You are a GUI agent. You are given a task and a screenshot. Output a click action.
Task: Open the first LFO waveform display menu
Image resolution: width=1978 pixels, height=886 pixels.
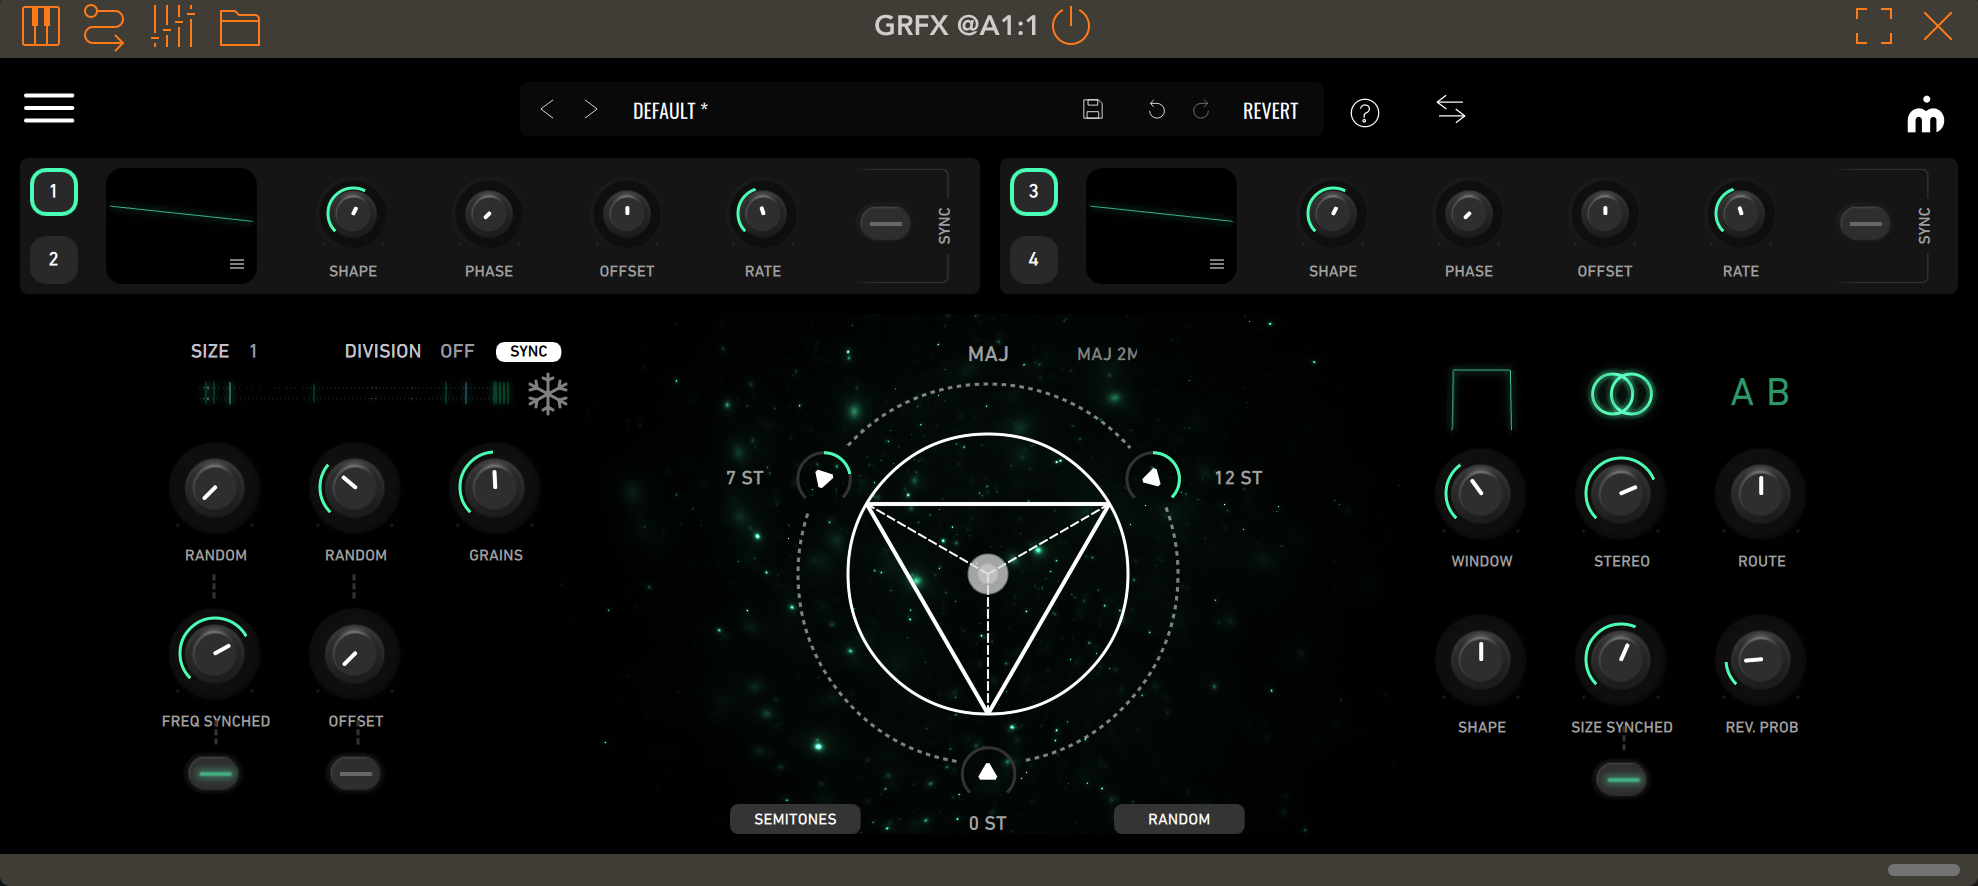tap(237, 264)
